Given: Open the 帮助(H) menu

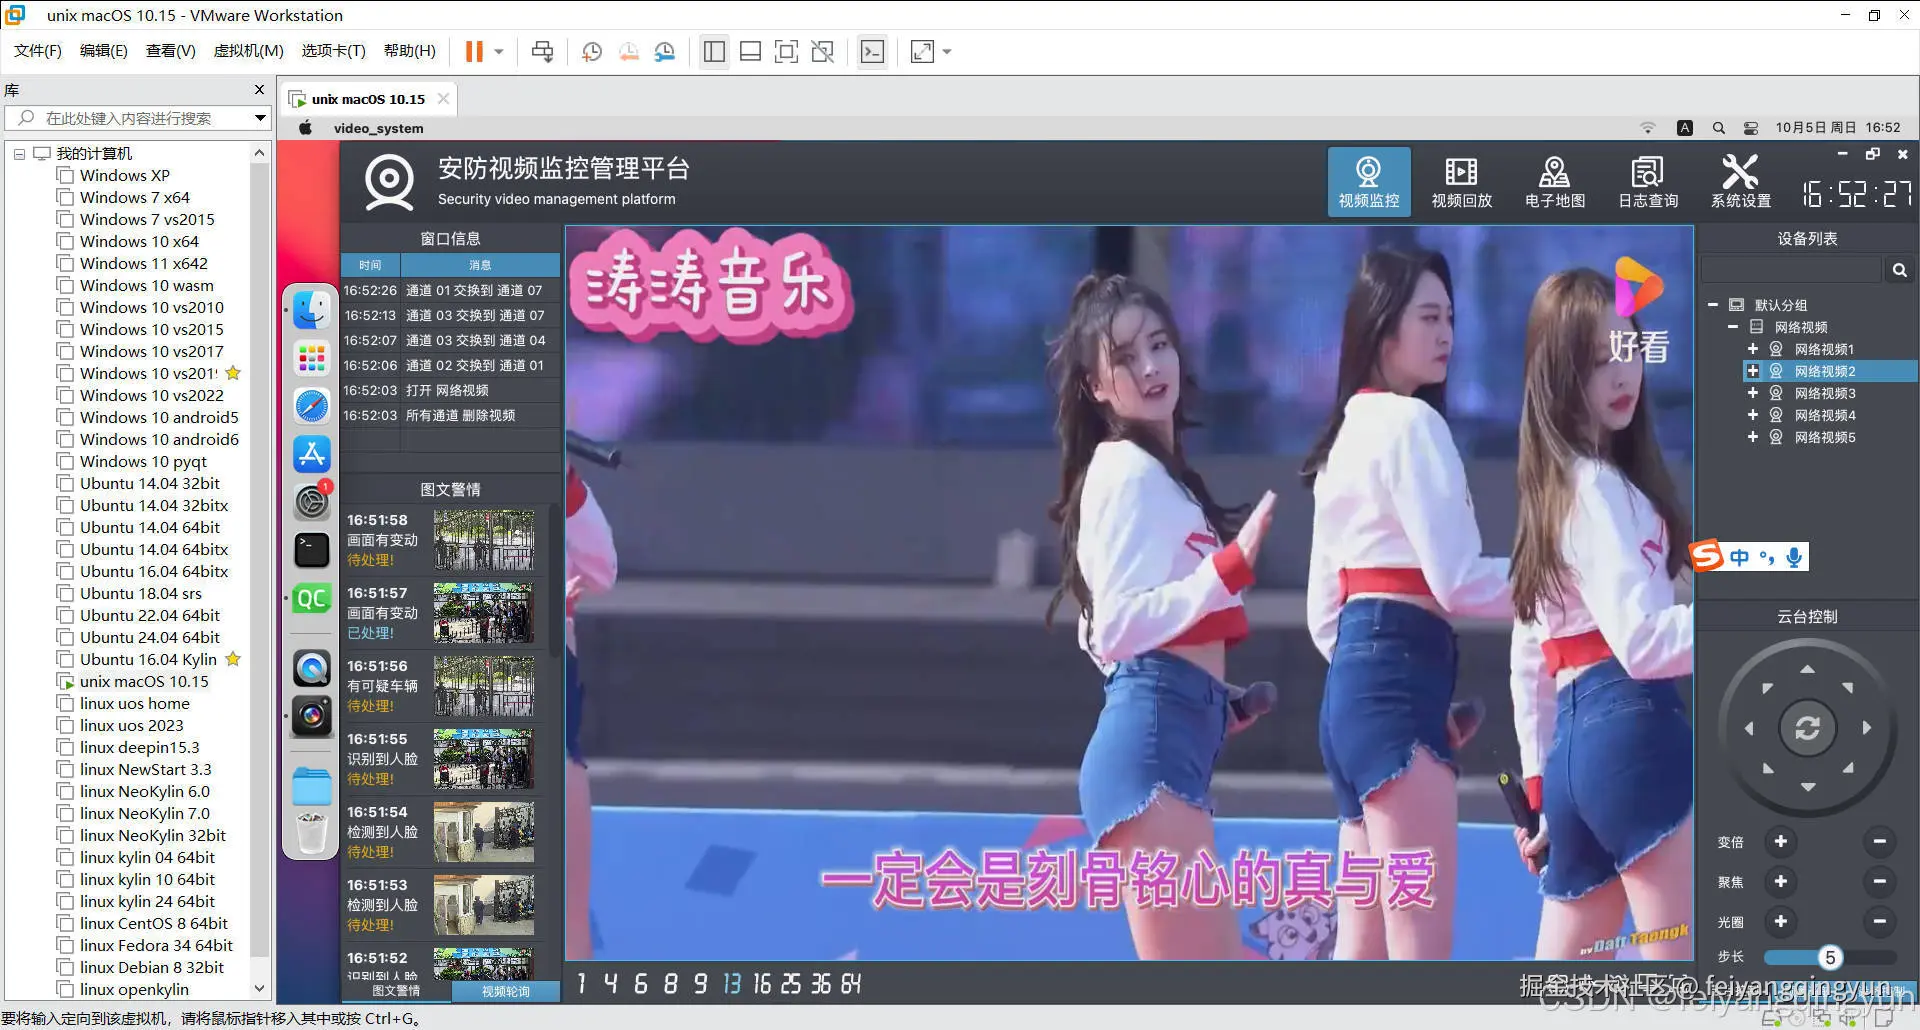Looking at the screenshot, I should pos(410,51).
